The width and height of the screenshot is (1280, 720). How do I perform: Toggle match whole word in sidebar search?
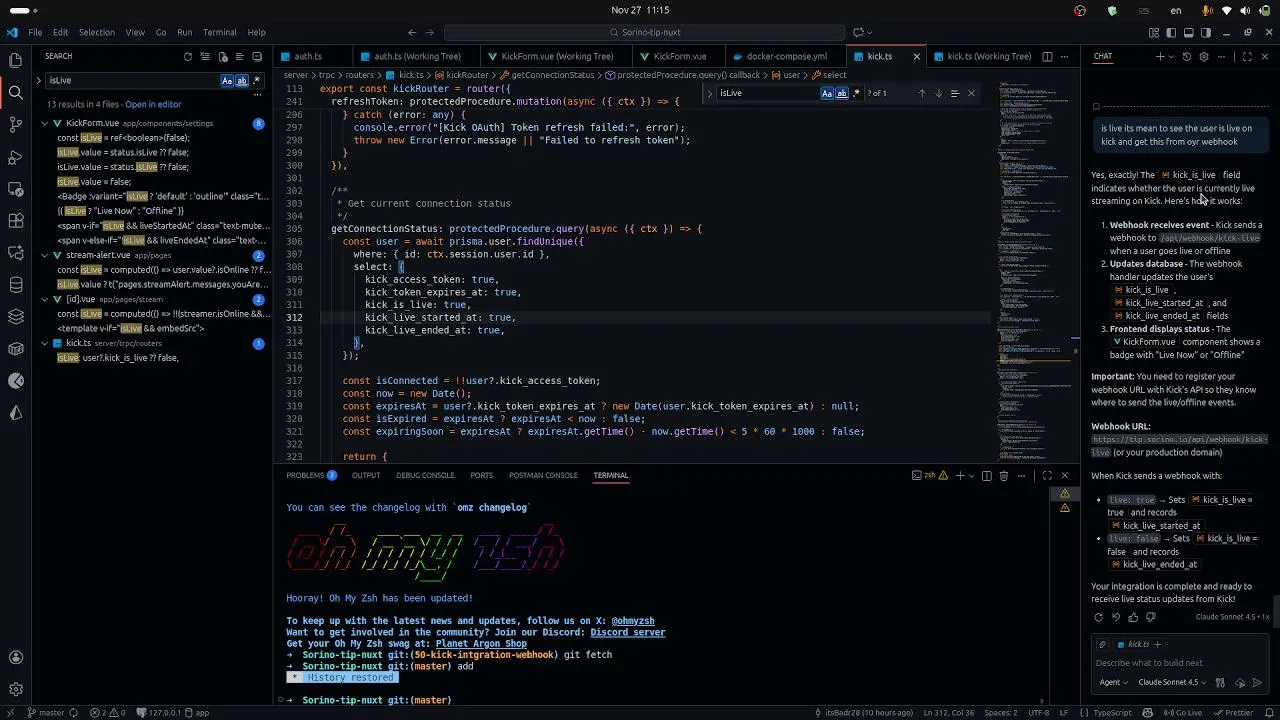click(241, 81)
